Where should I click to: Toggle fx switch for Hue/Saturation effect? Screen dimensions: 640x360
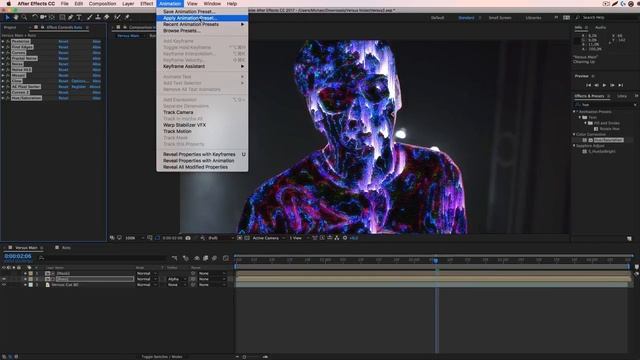(8, 98)
